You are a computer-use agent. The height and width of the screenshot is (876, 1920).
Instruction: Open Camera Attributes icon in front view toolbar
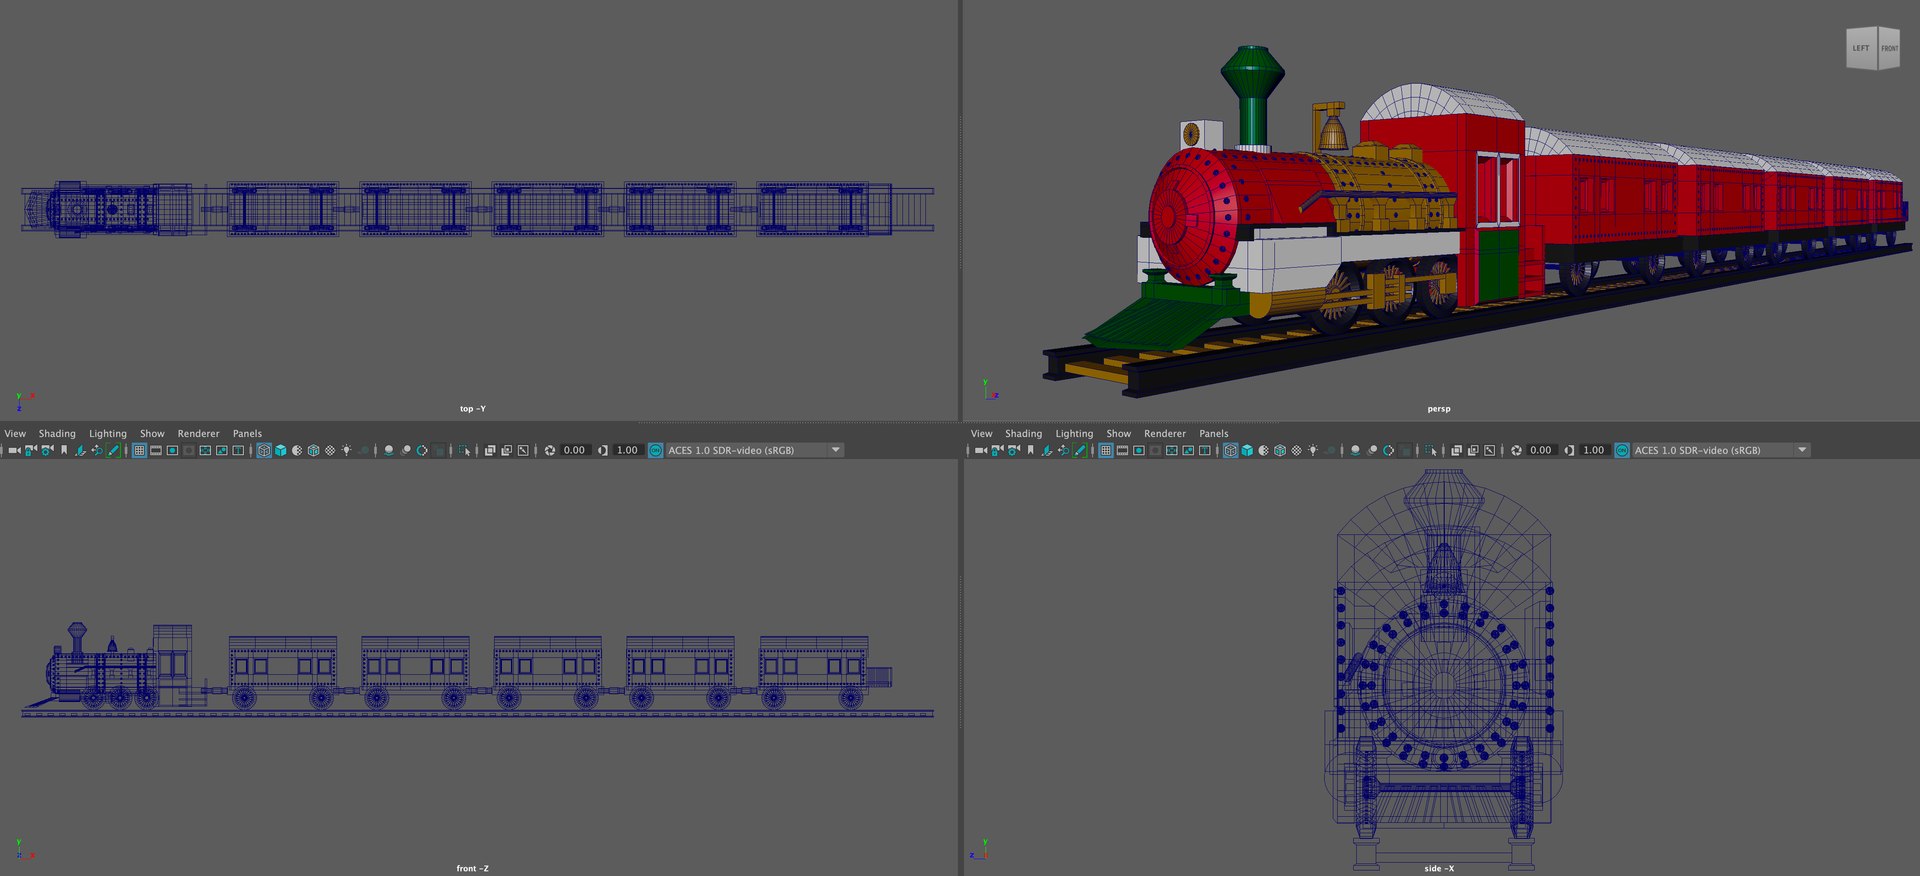47,450
